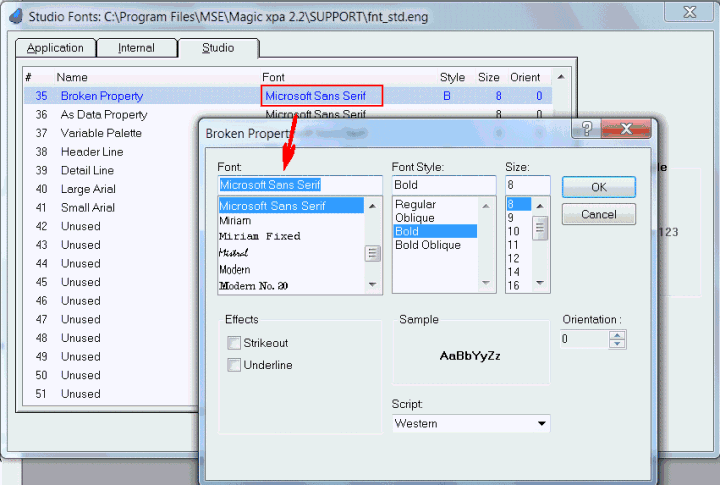720x485 pixels.
Task: Close the Broken Property dialog
Action: pyautogui.click(x=629, y=129)
